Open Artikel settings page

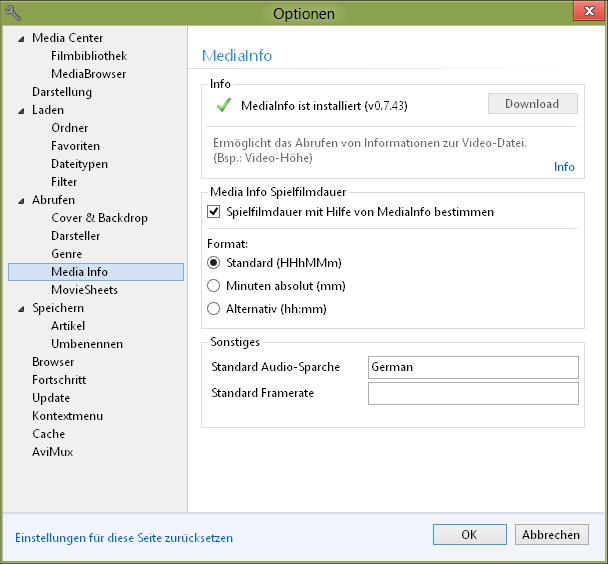(x=68, y=326)
